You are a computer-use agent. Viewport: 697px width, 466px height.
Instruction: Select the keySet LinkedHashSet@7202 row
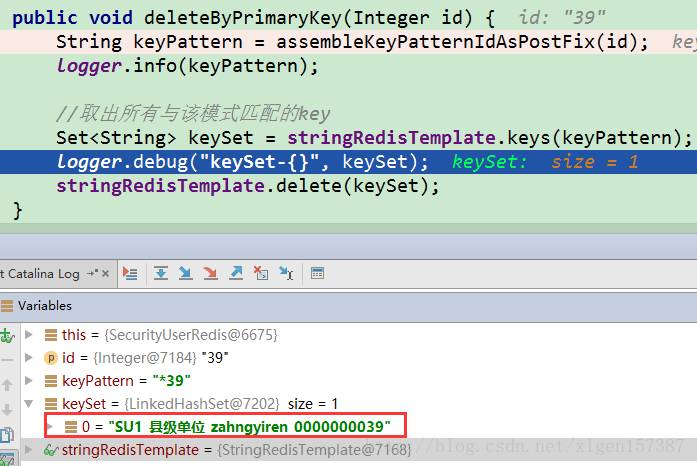359,404
